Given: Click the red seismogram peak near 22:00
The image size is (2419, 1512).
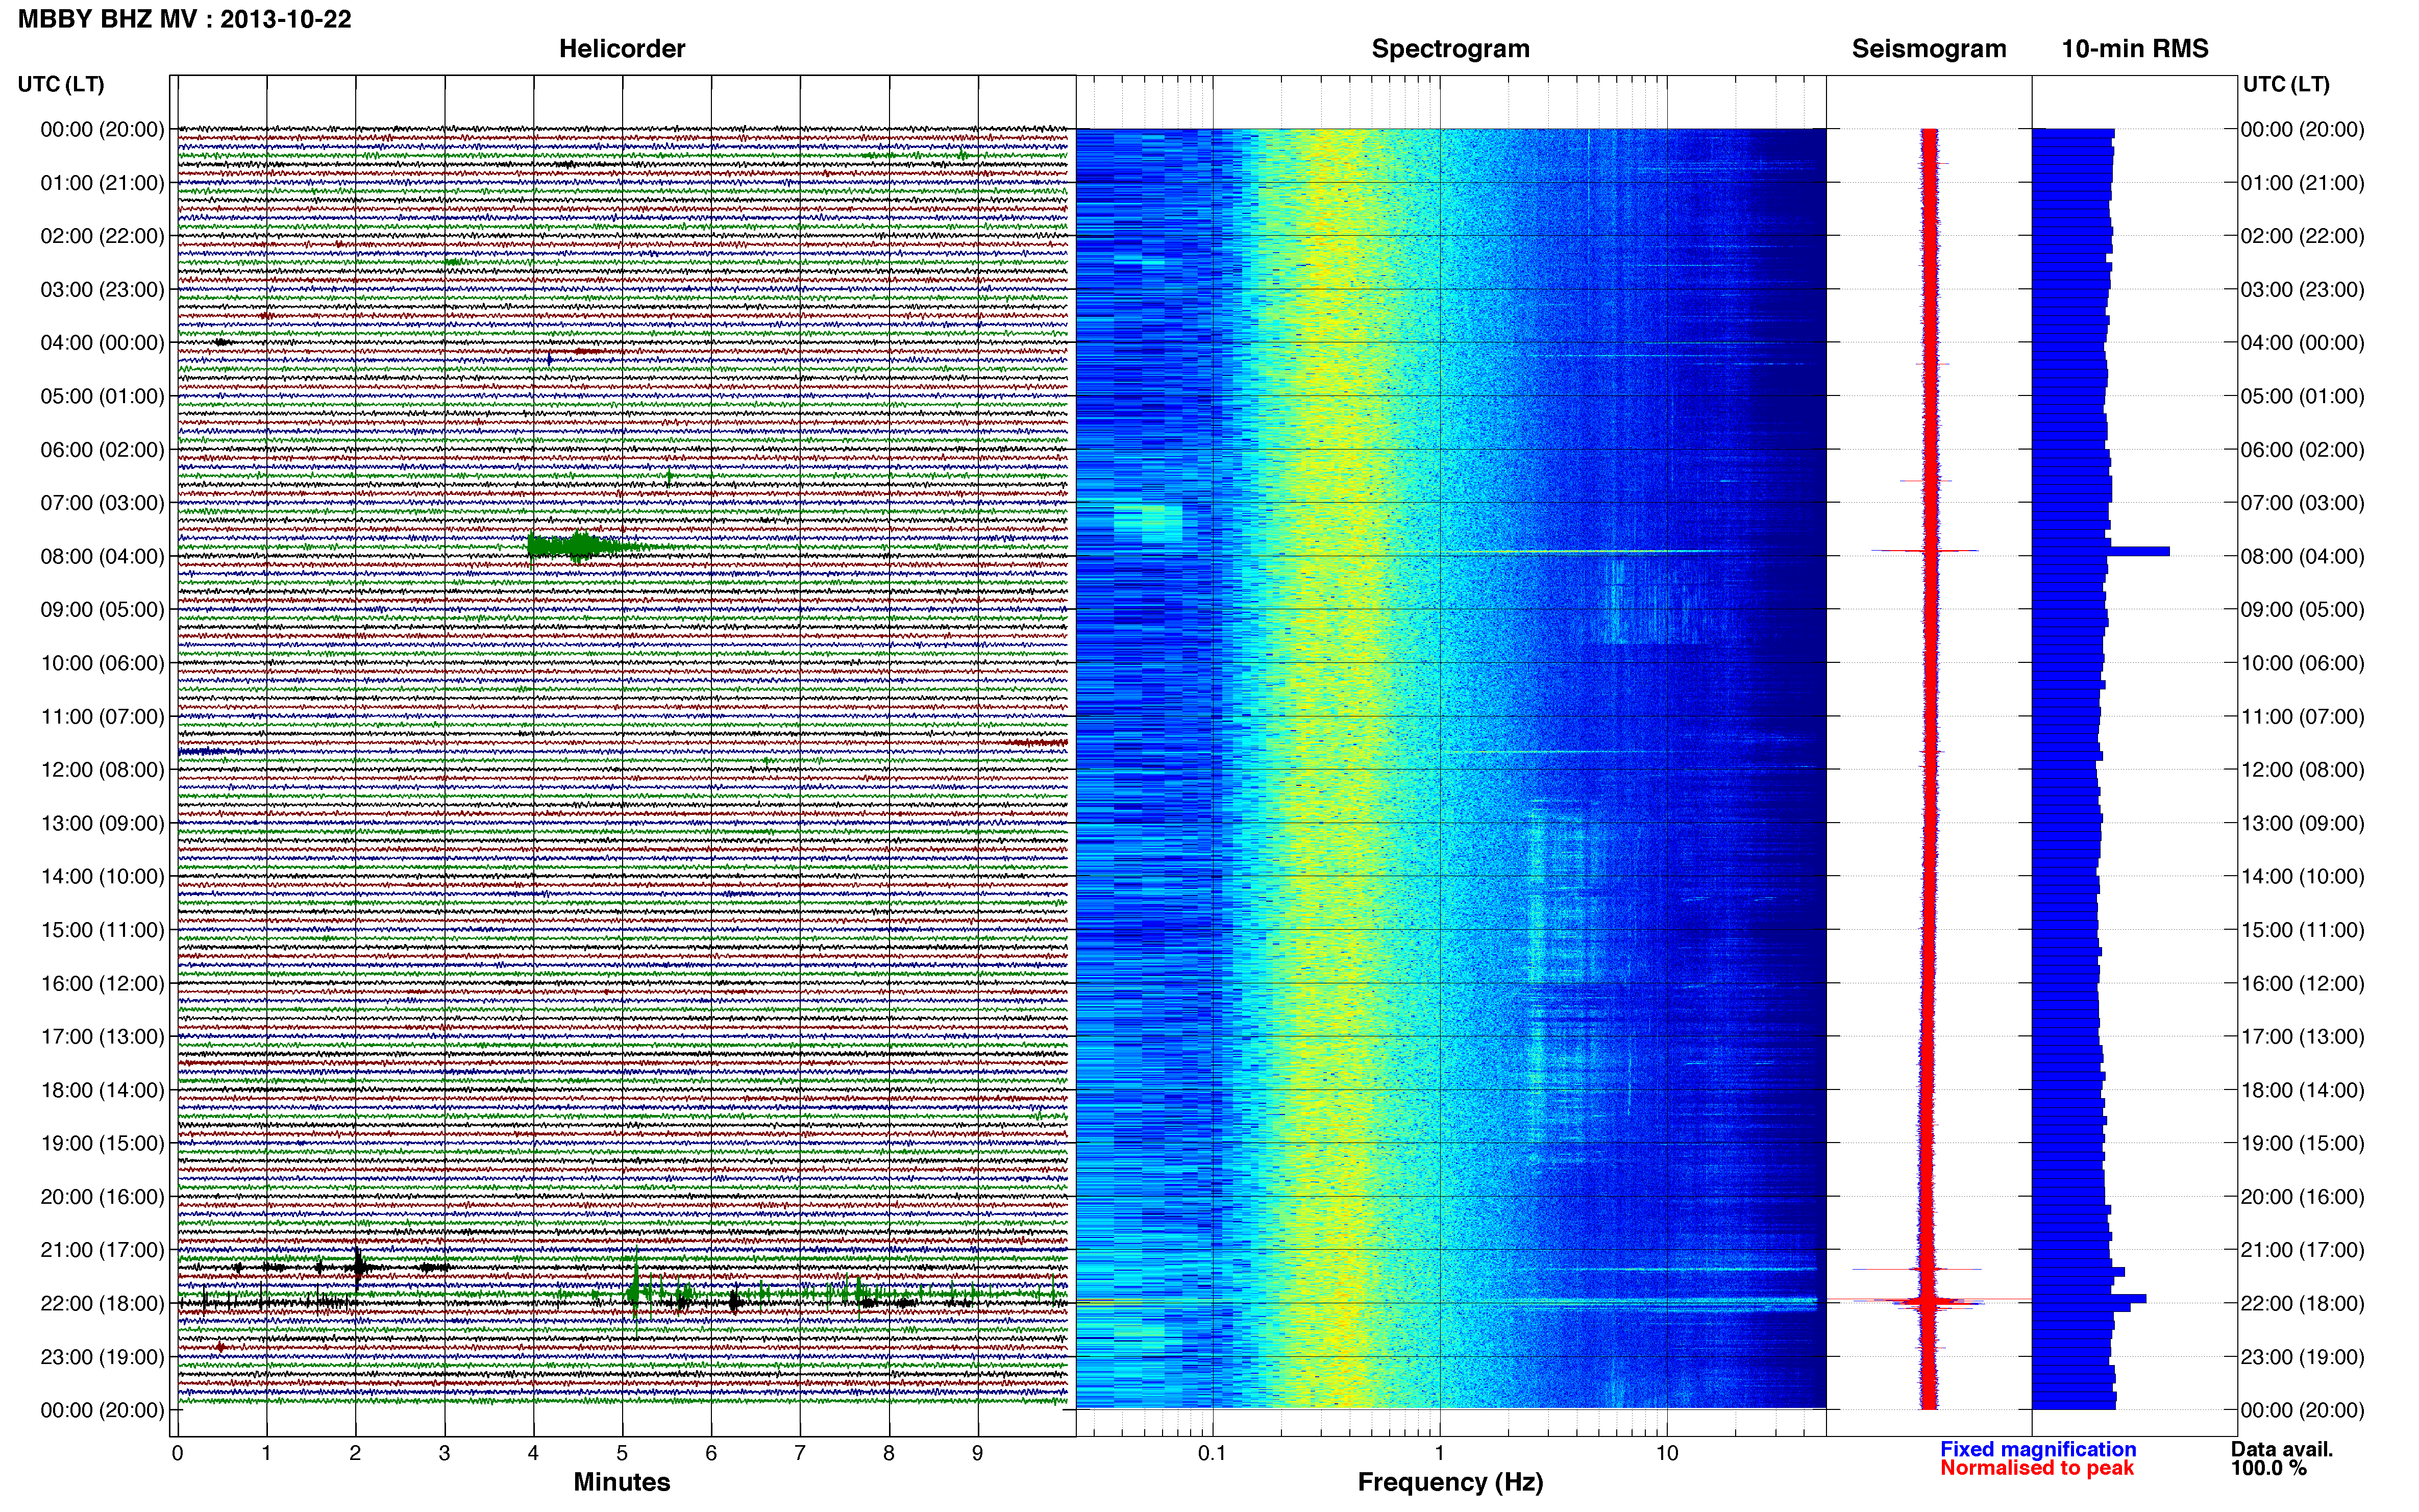Looking at the screenshot, I should pos(1928,1300).
